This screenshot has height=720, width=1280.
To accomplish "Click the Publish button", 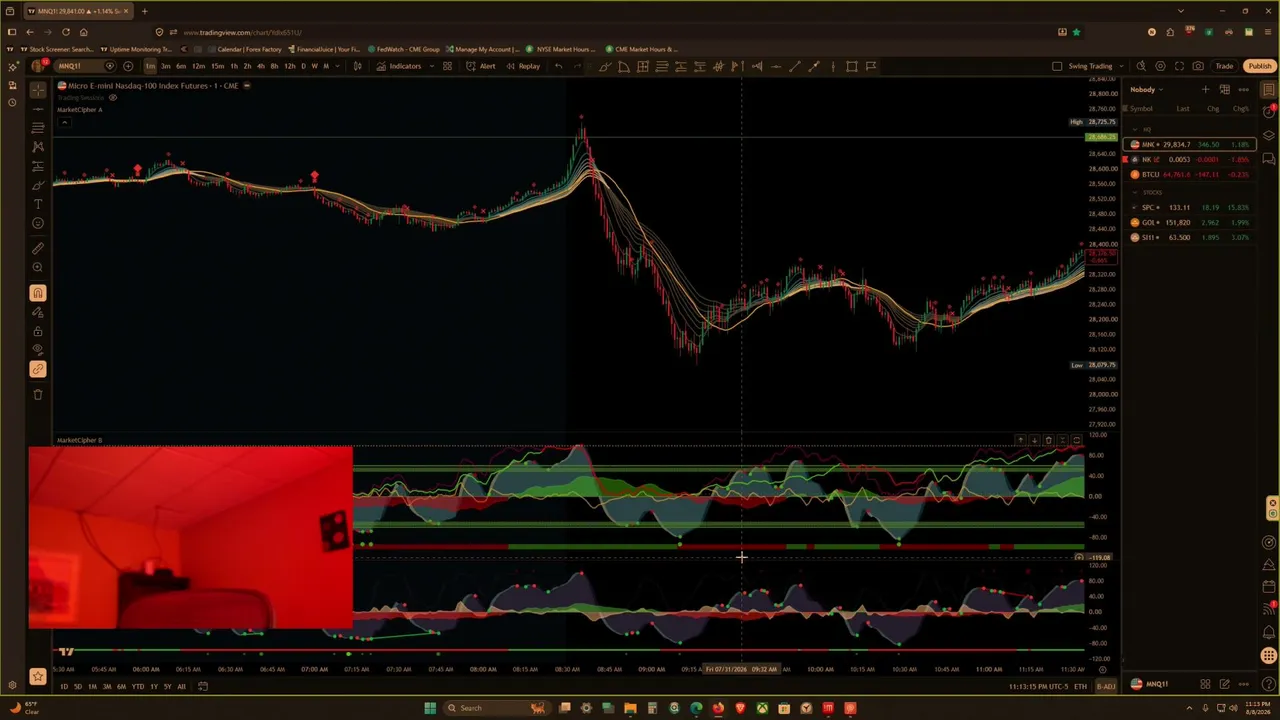I will pos(1259,66).
